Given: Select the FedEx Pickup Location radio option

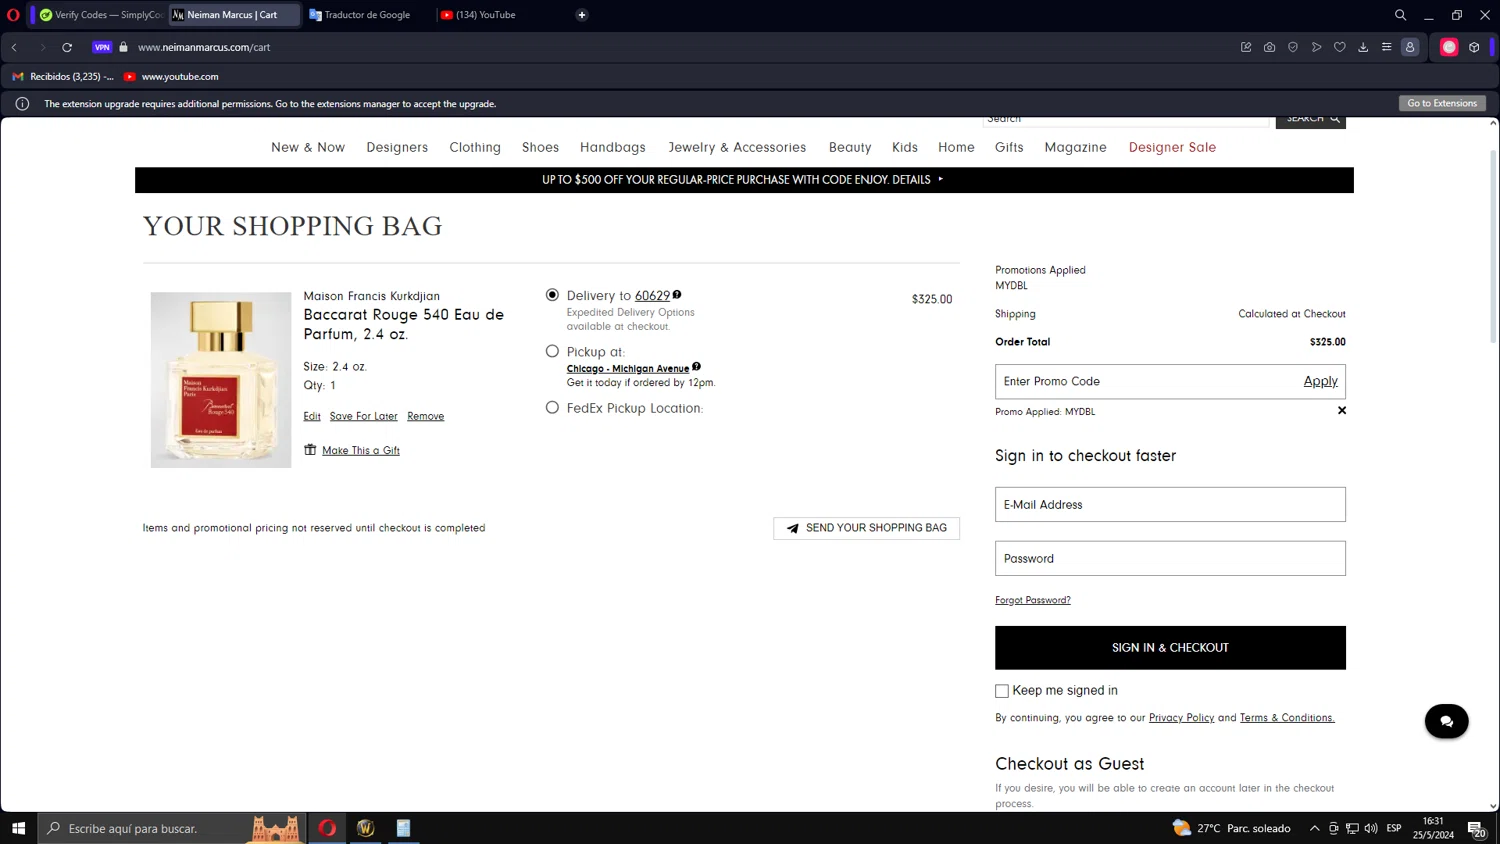Looking at the screenshot, I should [552, 407].
